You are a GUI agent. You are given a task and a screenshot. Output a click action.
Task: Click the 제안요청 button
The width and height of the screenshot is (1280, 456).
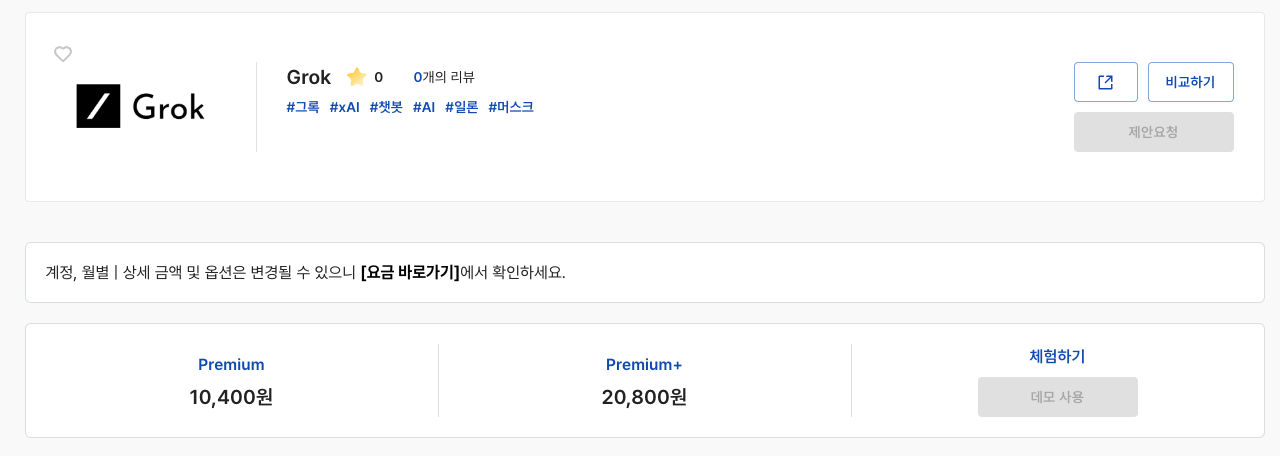(1153, 132)
